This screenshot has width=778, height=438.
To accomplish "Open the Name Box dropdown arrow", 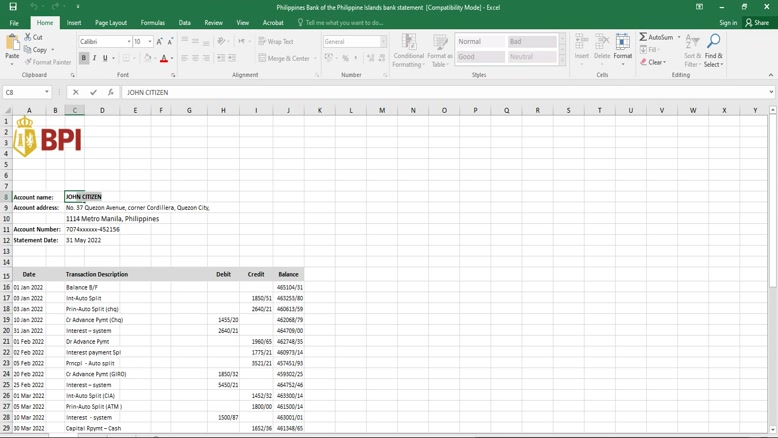I will [47, 92].
